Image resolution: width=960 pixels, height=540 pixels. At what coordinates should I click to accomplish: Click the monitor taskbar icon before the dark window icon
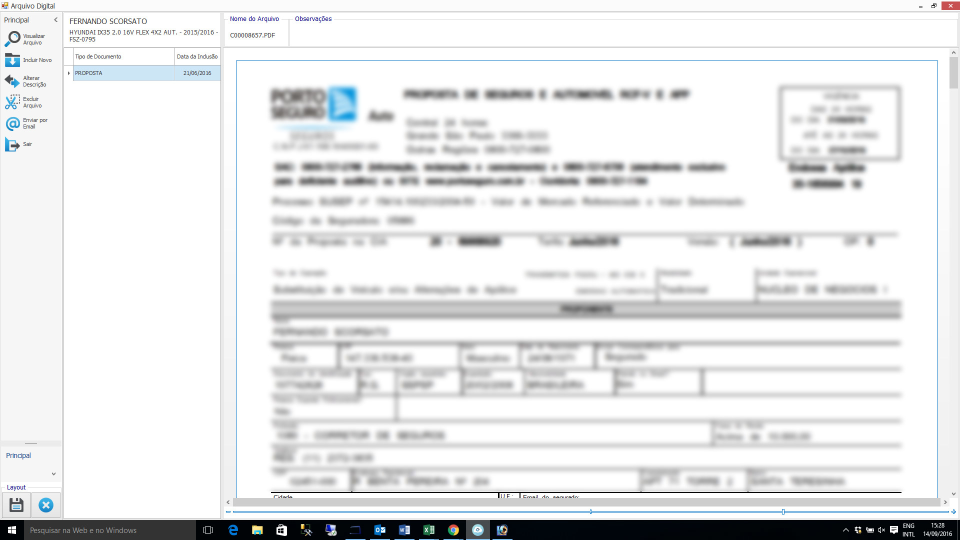click(x=331, y=530)
